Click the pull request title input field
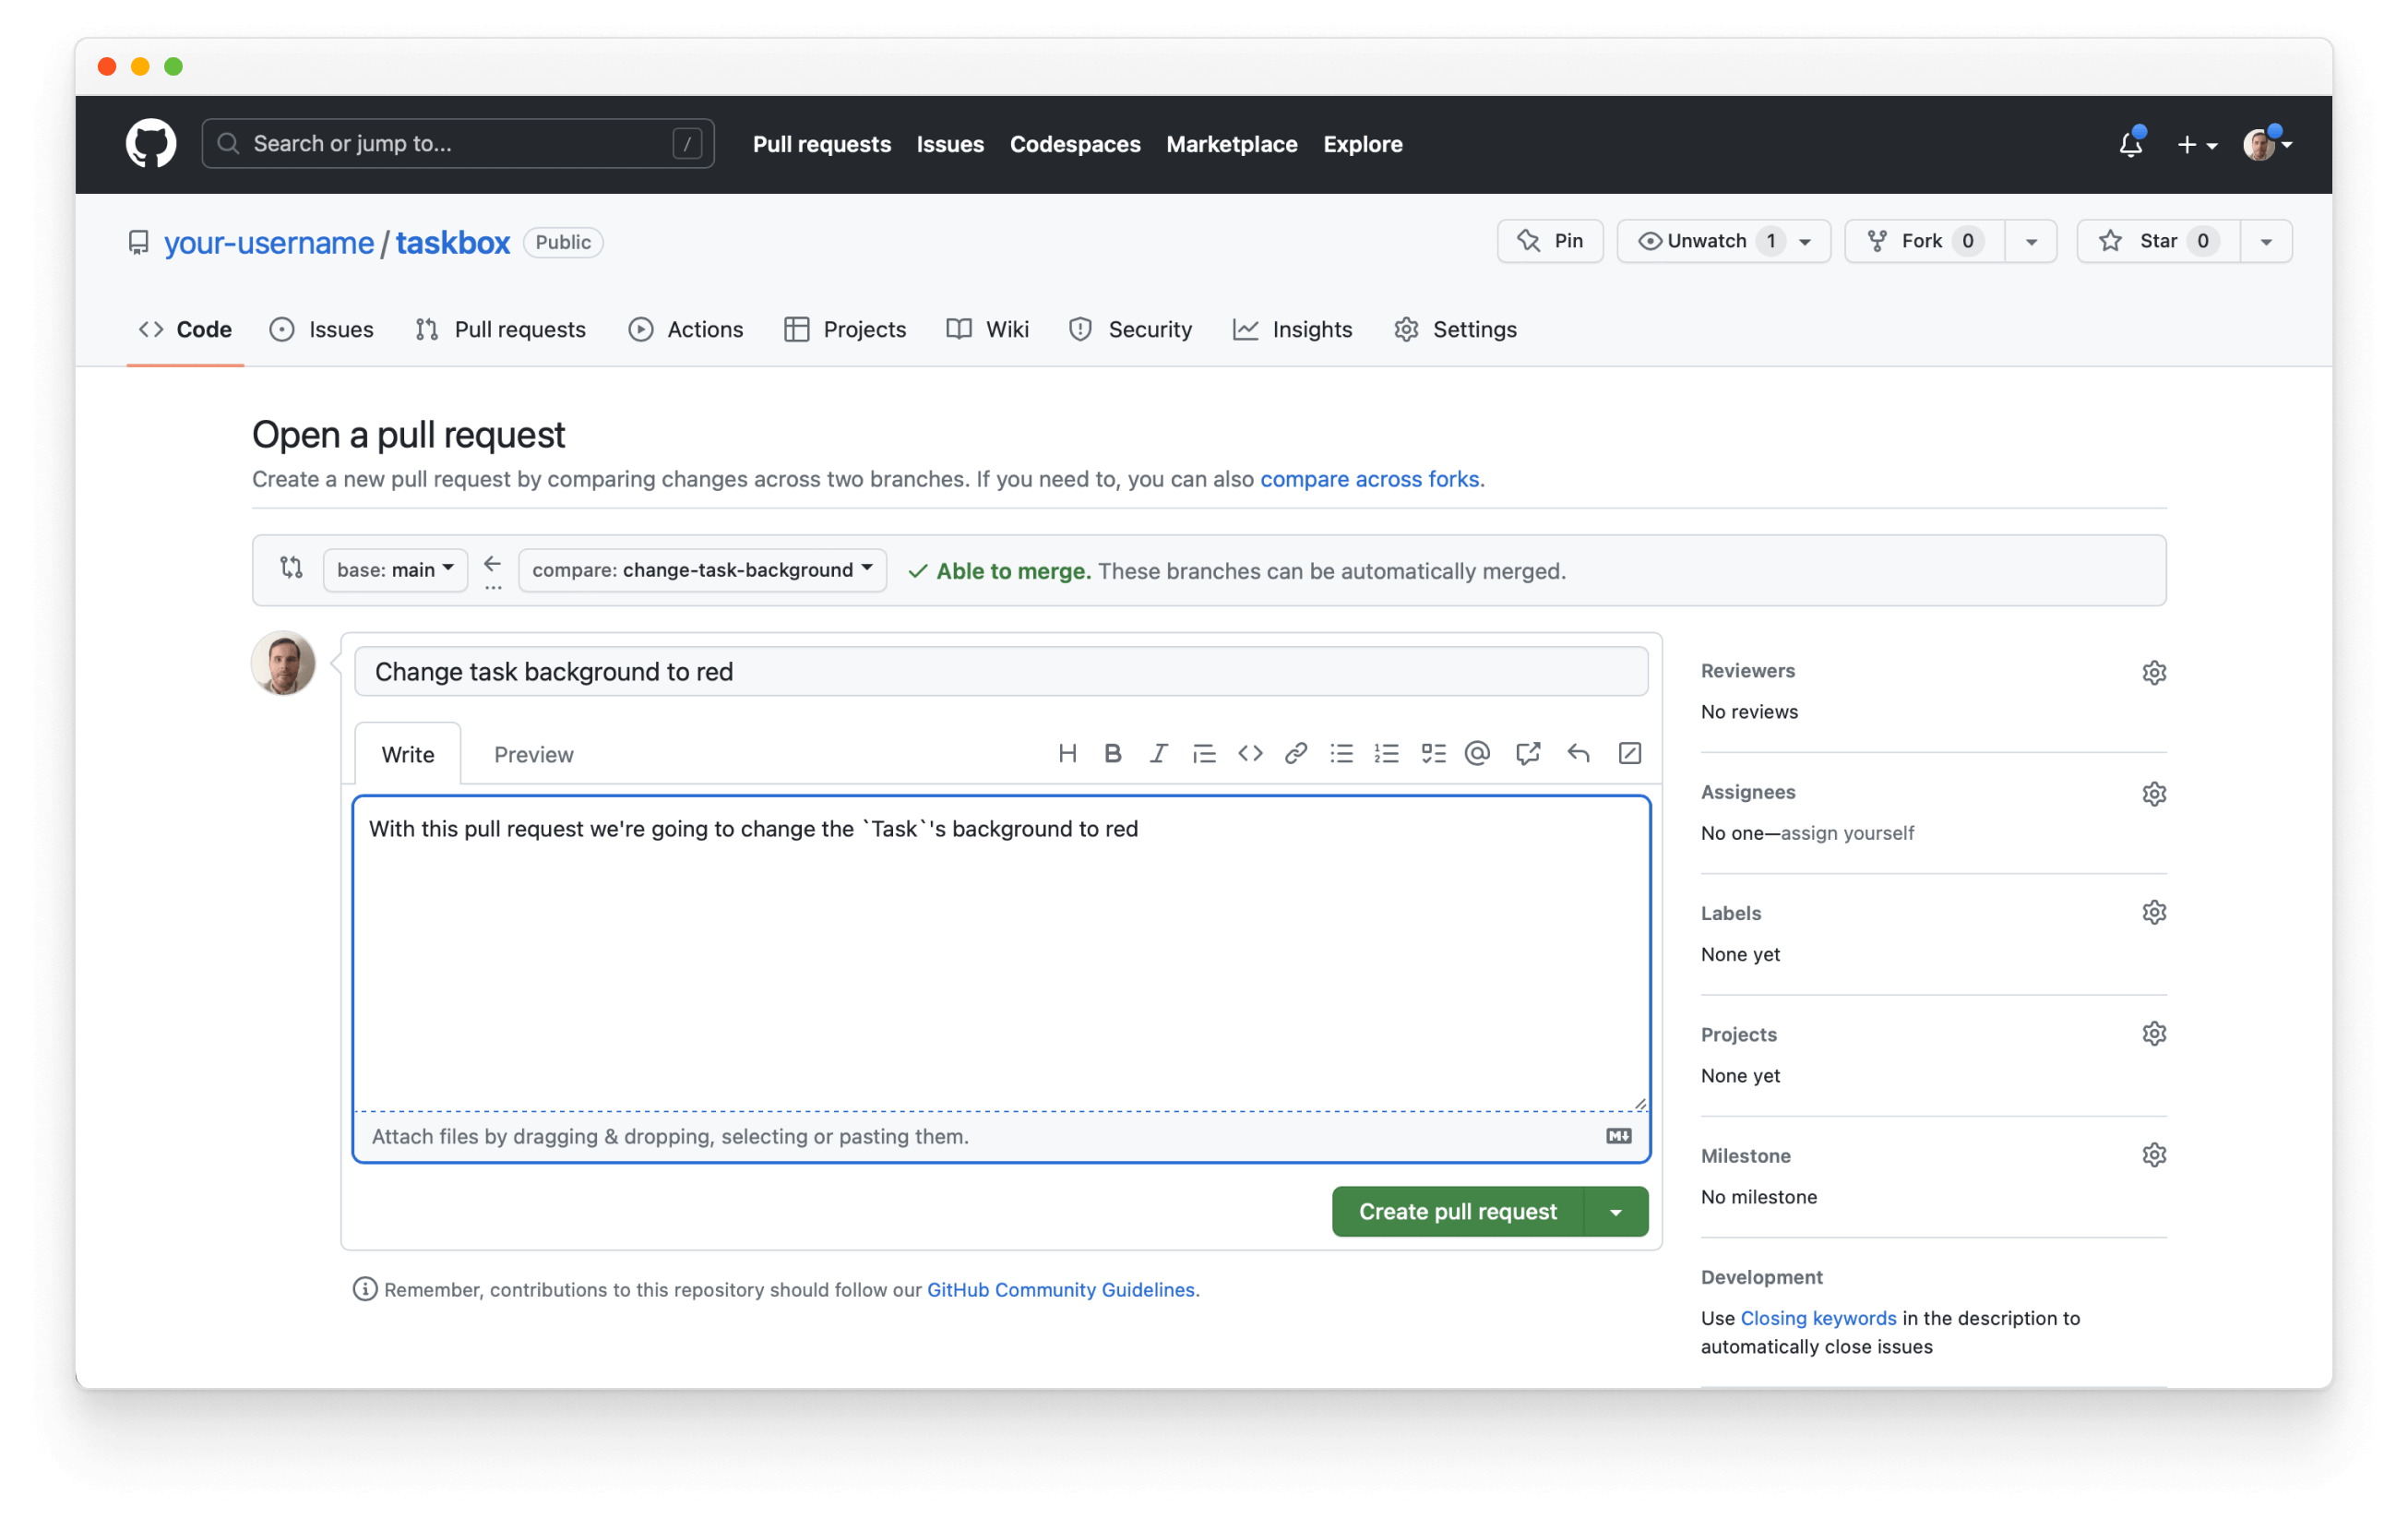 pos(998,670)
